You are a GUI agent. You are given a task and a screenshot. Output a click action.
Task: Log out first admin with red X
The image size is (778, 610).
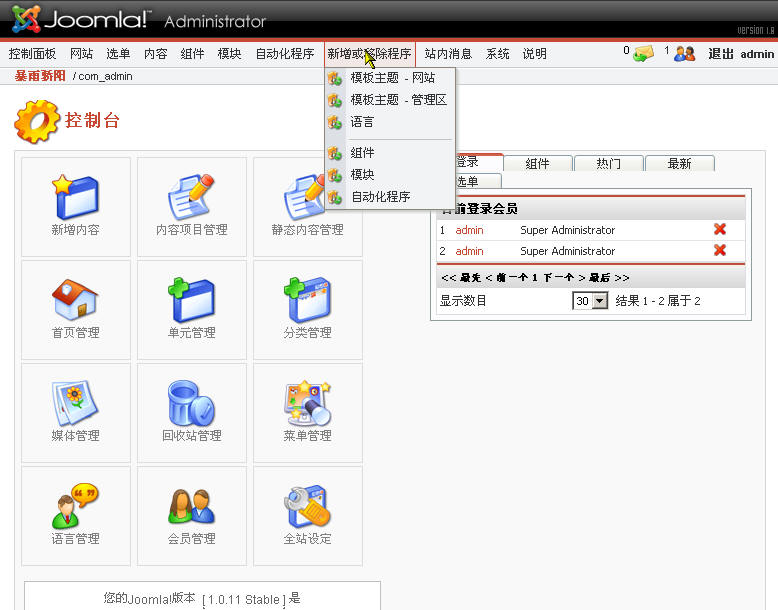[x=719, y=229]
